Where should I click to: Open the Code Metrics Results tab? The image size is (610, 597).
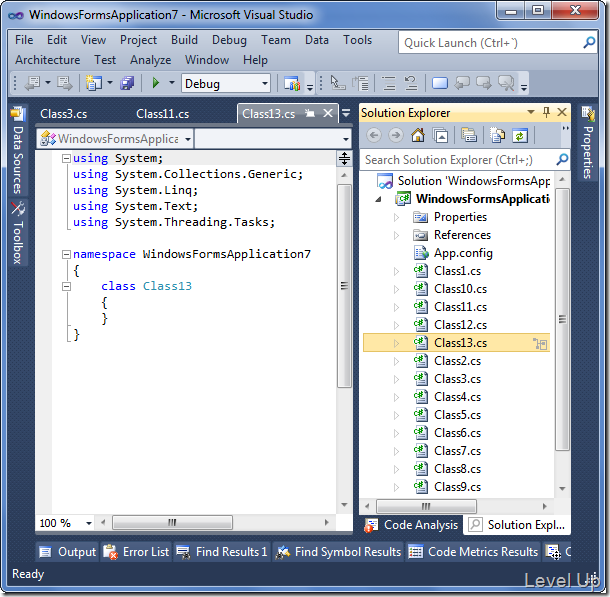pos(473,552)
